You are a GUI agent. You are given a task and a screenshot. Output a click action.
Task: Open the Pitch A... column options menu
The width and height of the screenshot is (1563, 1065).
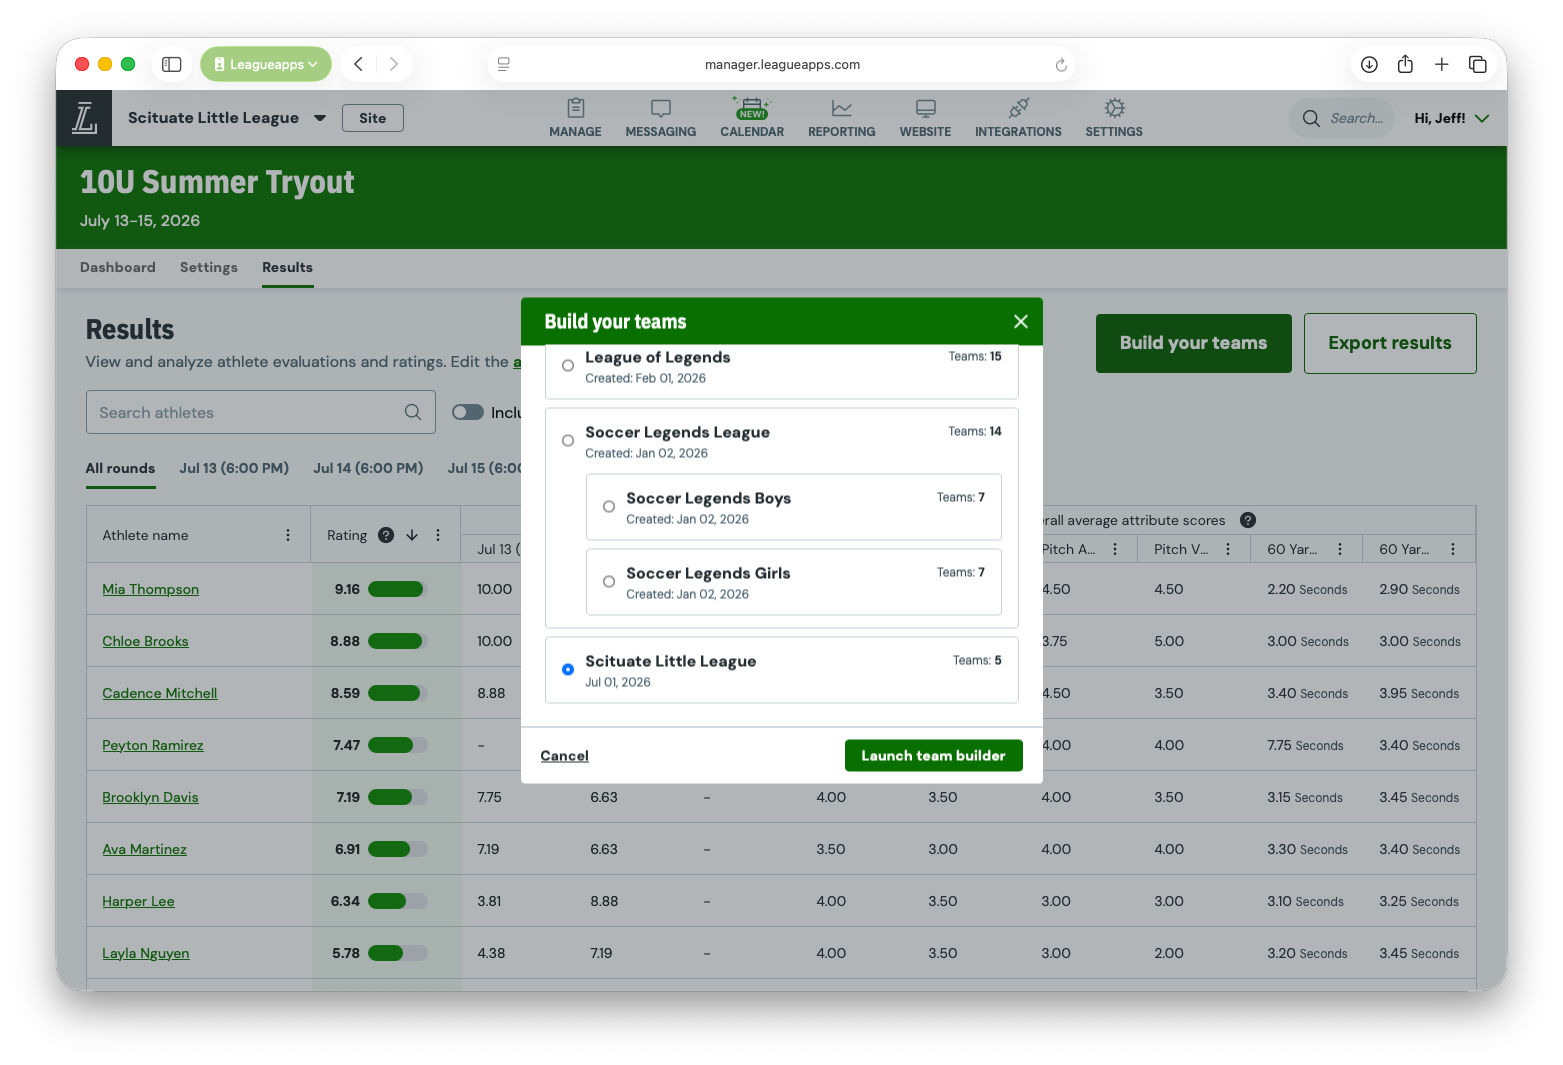tap(1115, 549)
